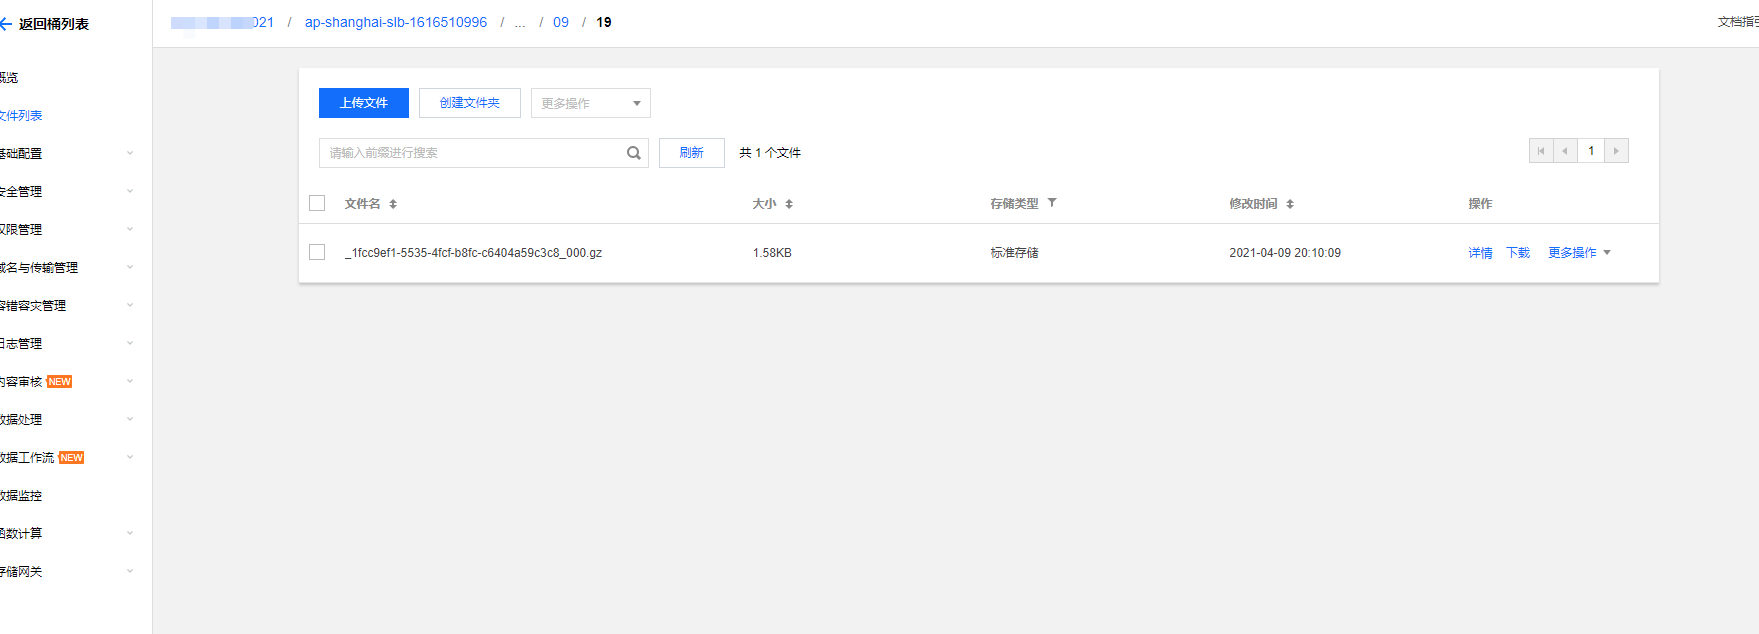Sort by file name column
1759x634 pixels.
click(x=393, y=204)
